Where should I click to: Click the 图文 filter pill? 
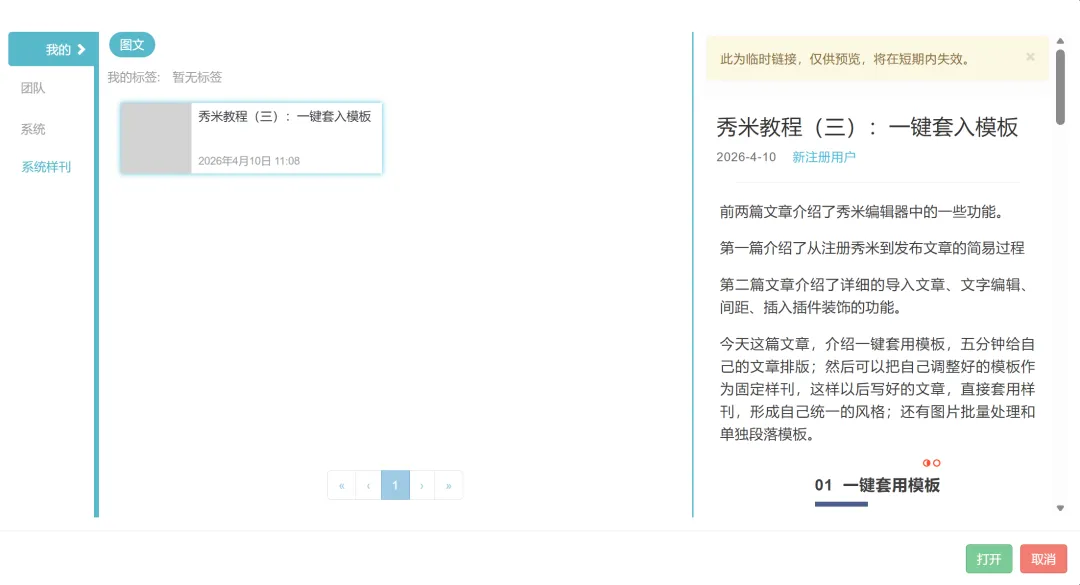point(132,45)
